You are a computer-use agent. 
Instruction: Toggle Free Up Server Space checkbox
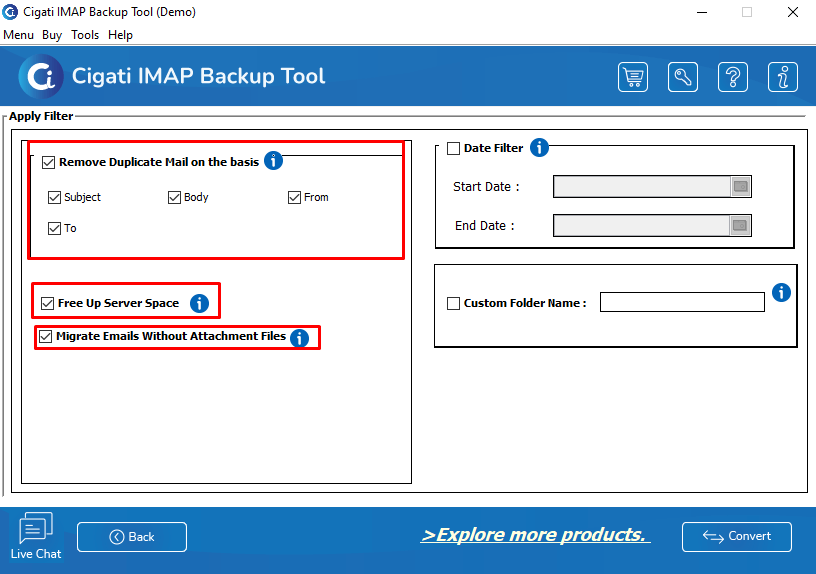pyautogui.click(x=47, y=303)
